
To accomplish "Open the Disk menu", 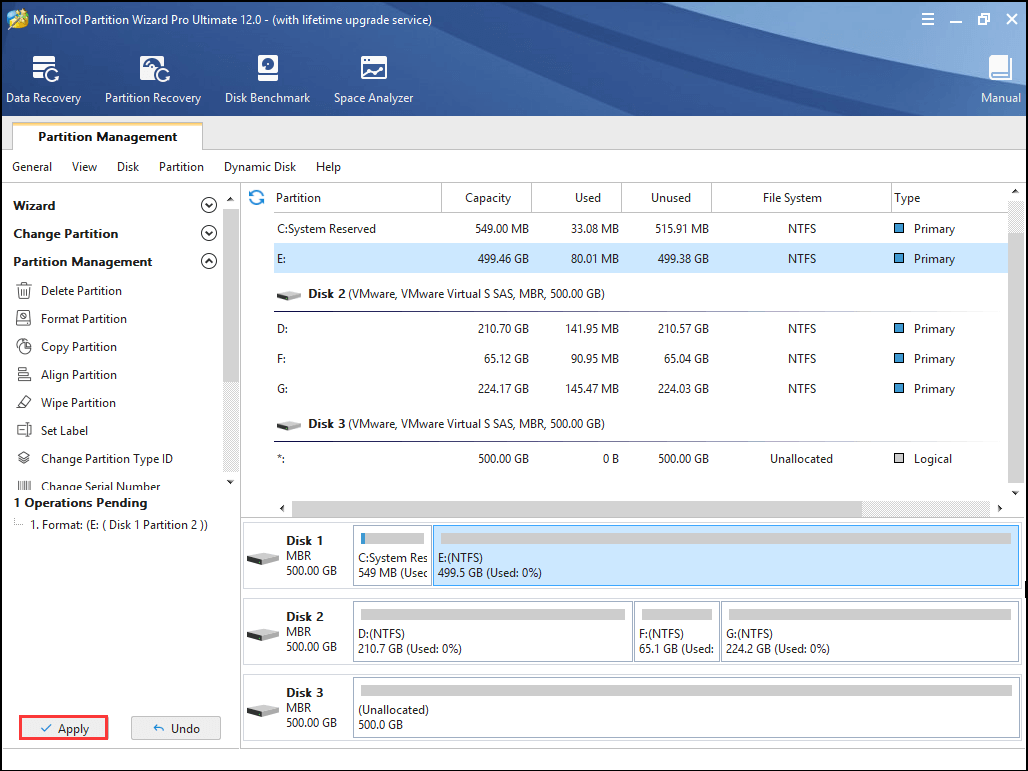I will pos(128,167).
